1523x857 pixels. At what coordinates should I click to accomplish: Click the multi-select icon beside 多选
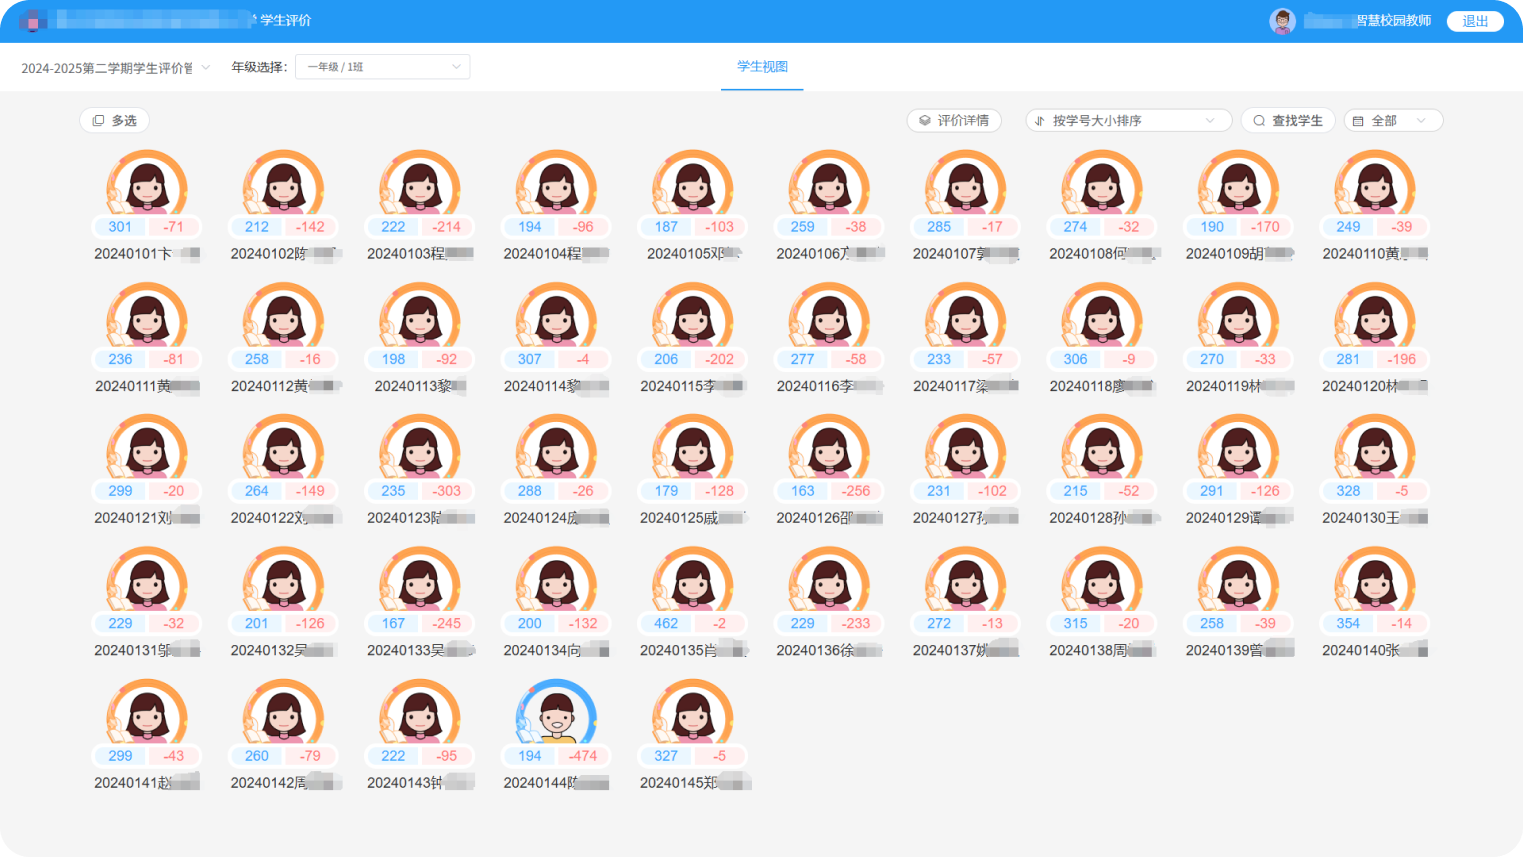pos(98,121)
